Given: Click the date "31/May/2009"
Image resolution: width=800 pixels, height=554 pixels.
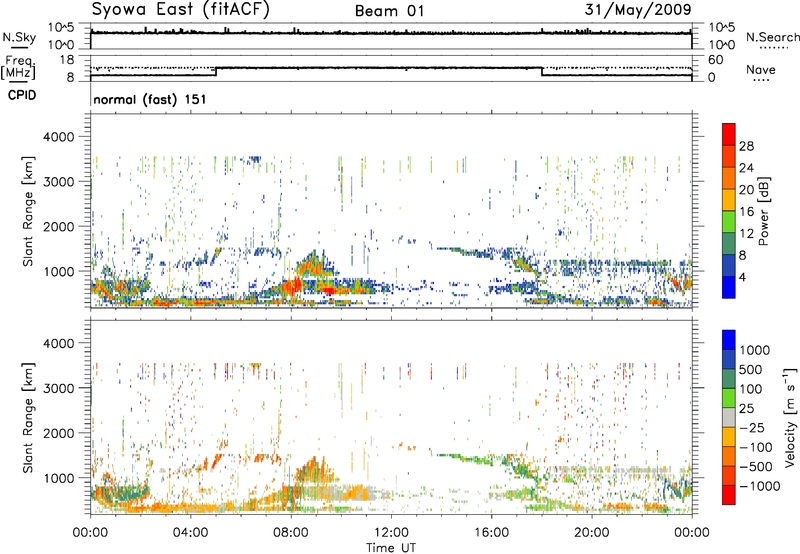Looking at the screenshot, I should coord(638,10).
